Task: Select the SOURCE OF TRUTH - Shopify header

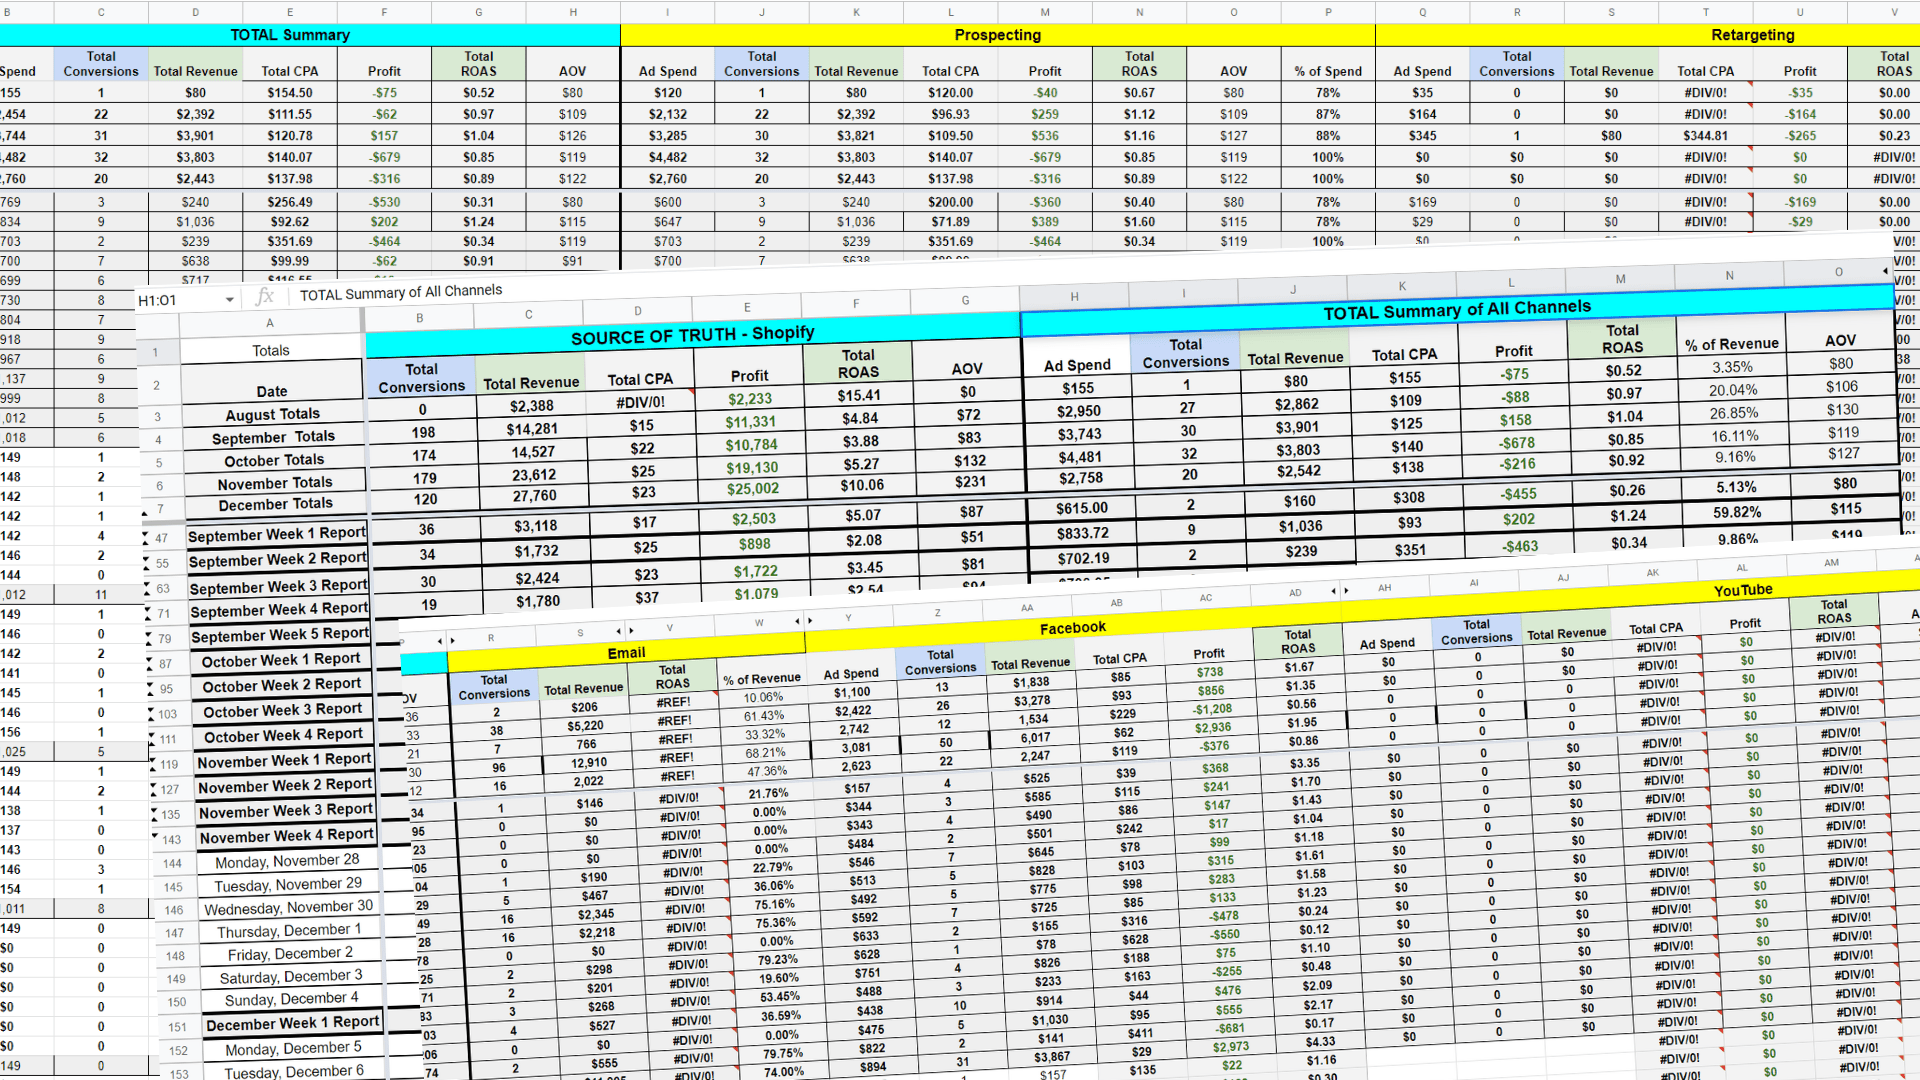Action: [x=692, y=335]
